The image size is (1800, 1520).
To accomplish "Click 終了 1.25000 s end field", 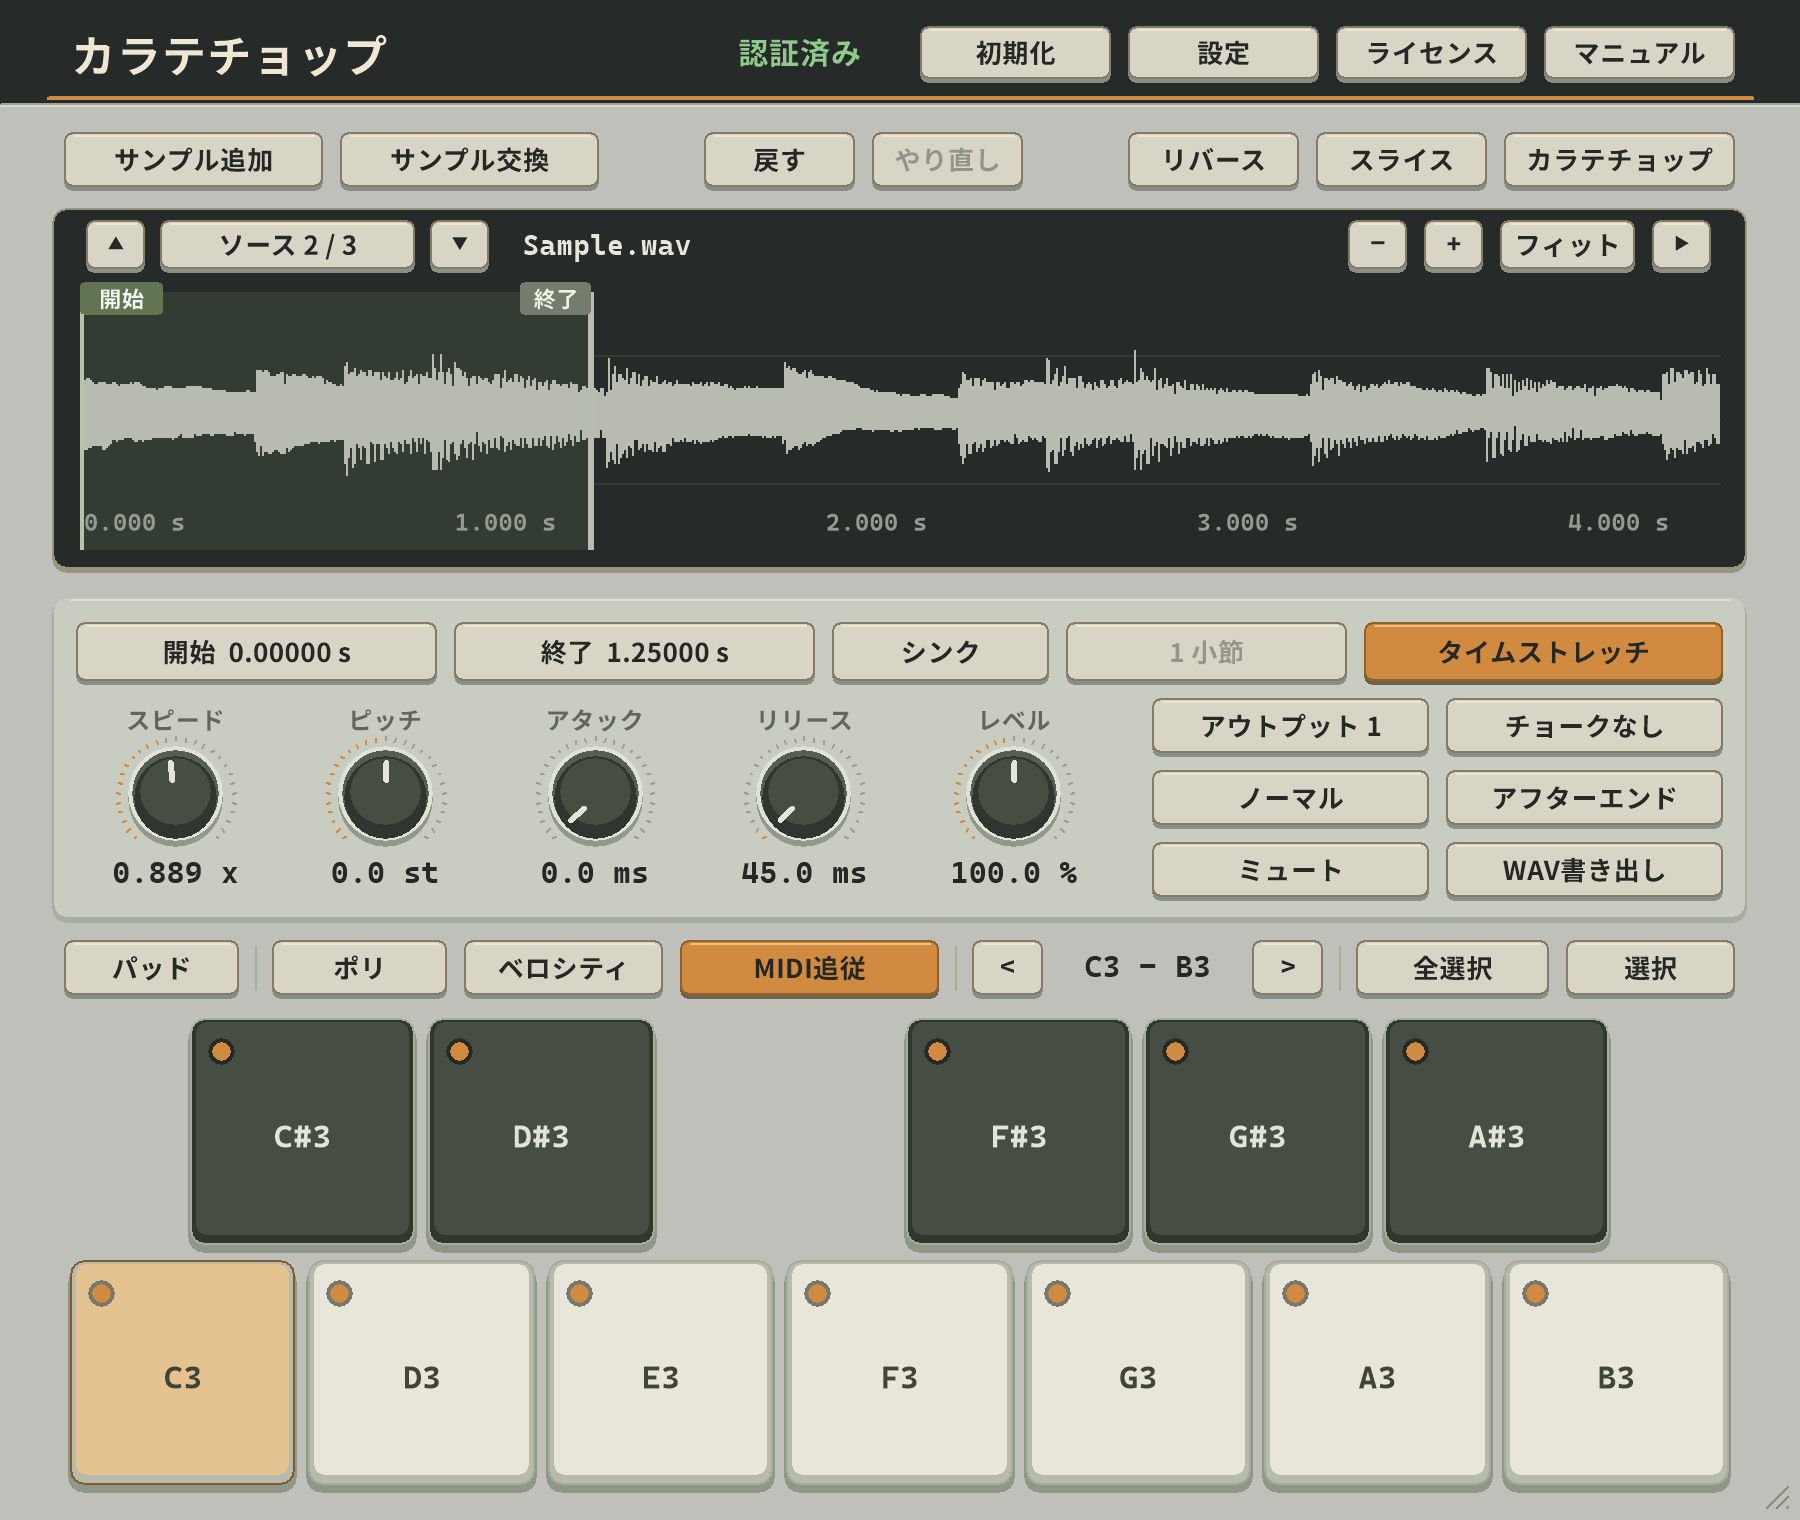I will click(x=634, y=652).
